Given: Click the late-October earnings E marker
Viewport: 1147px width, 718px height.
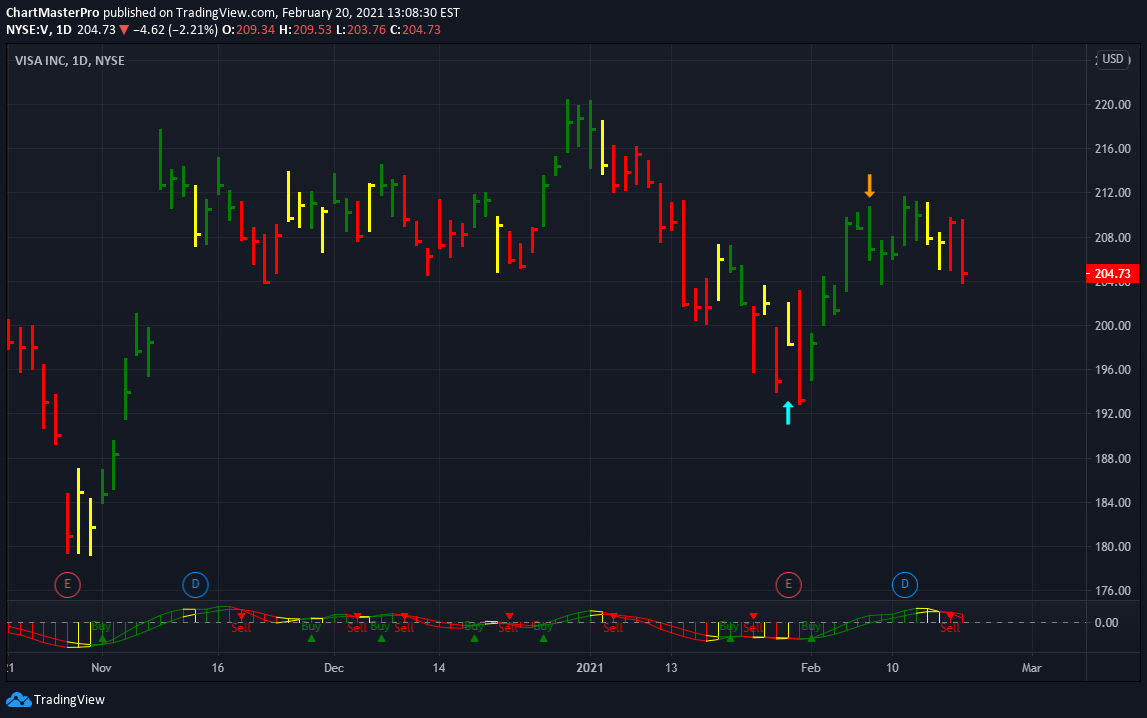Looking at the screenshot, I should pyautogui.click(x=67, y=584).
